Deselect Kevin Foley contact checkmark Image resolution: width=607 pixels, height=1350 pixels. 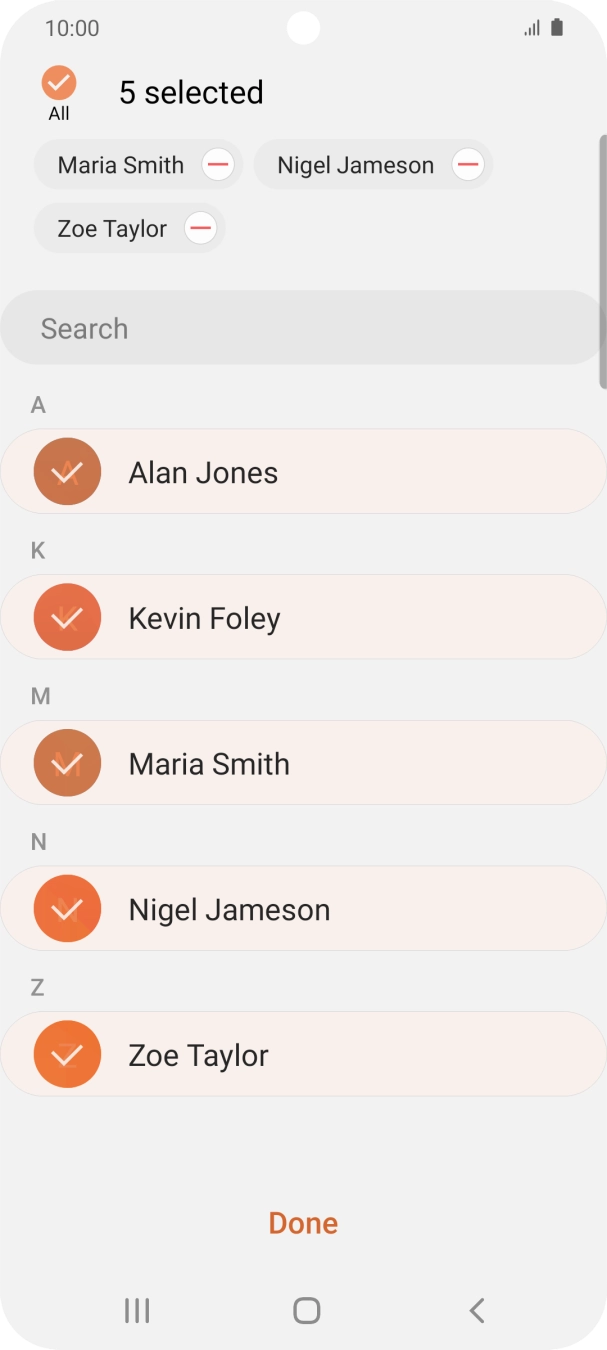[x=67, y=618]
